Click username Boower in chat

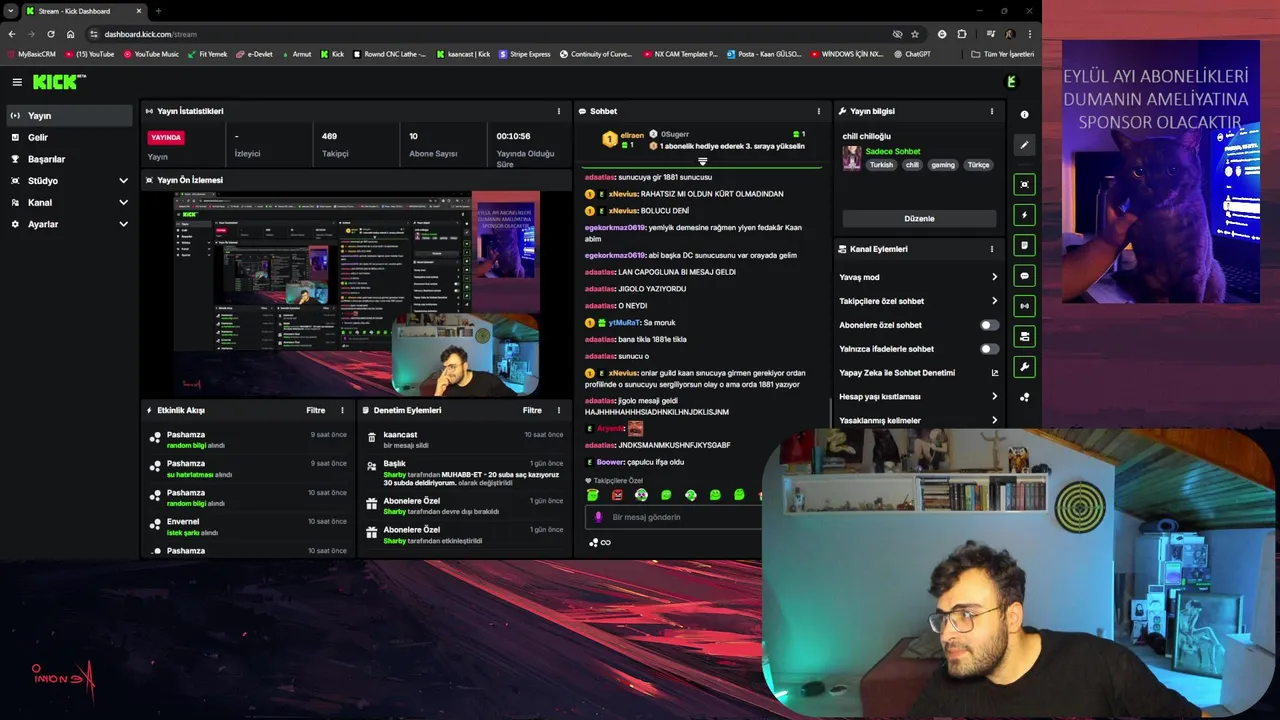(610, 462)
